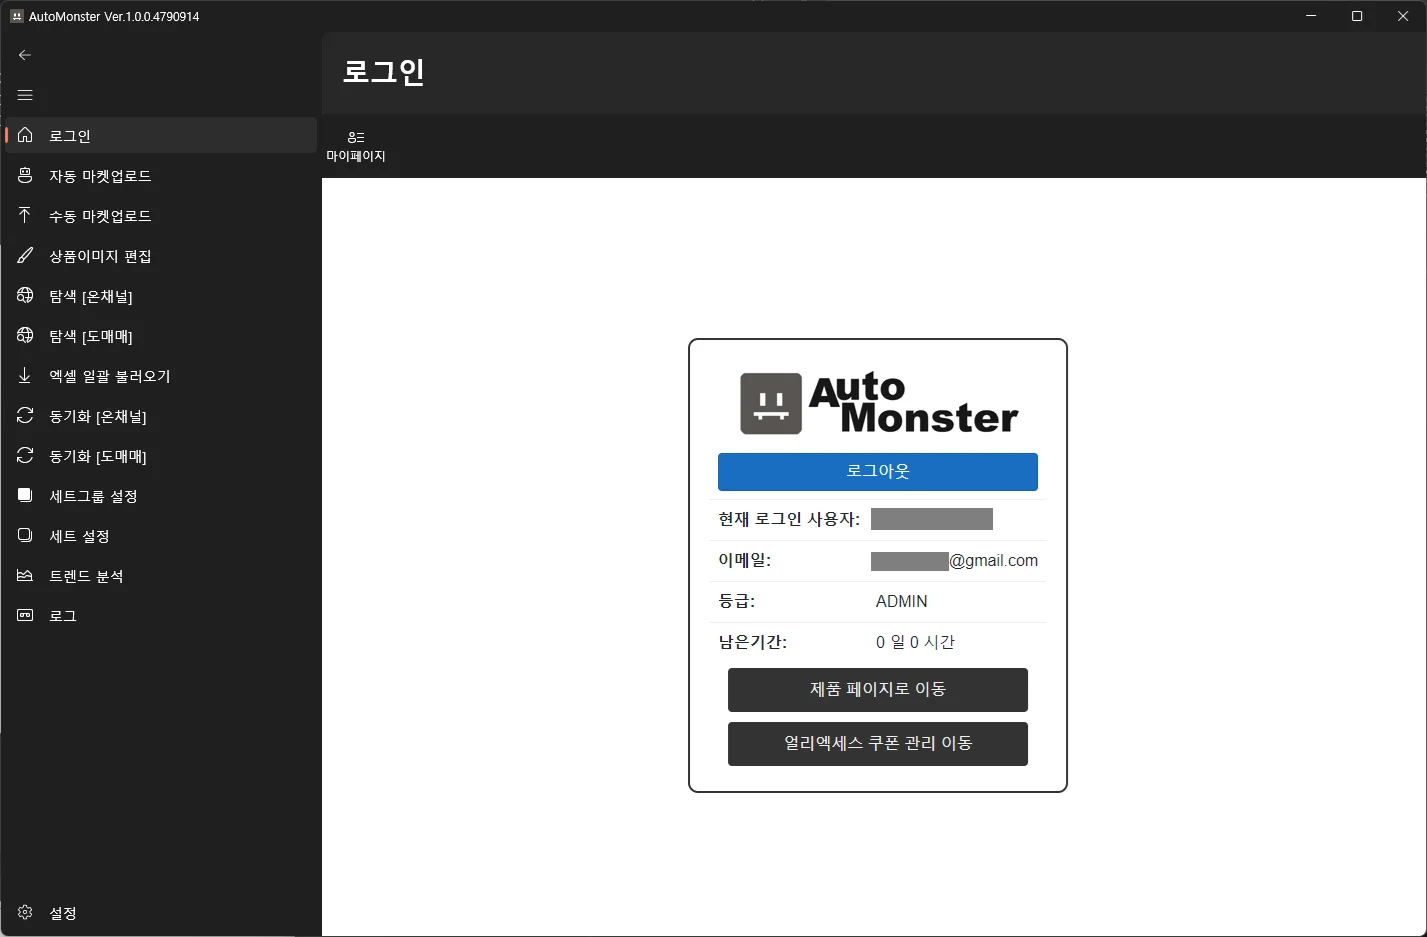Click the upload arrow icon for 수동 마켓업로드
This screenshot has height=937, width=1427.
click(x=25, y=215)
